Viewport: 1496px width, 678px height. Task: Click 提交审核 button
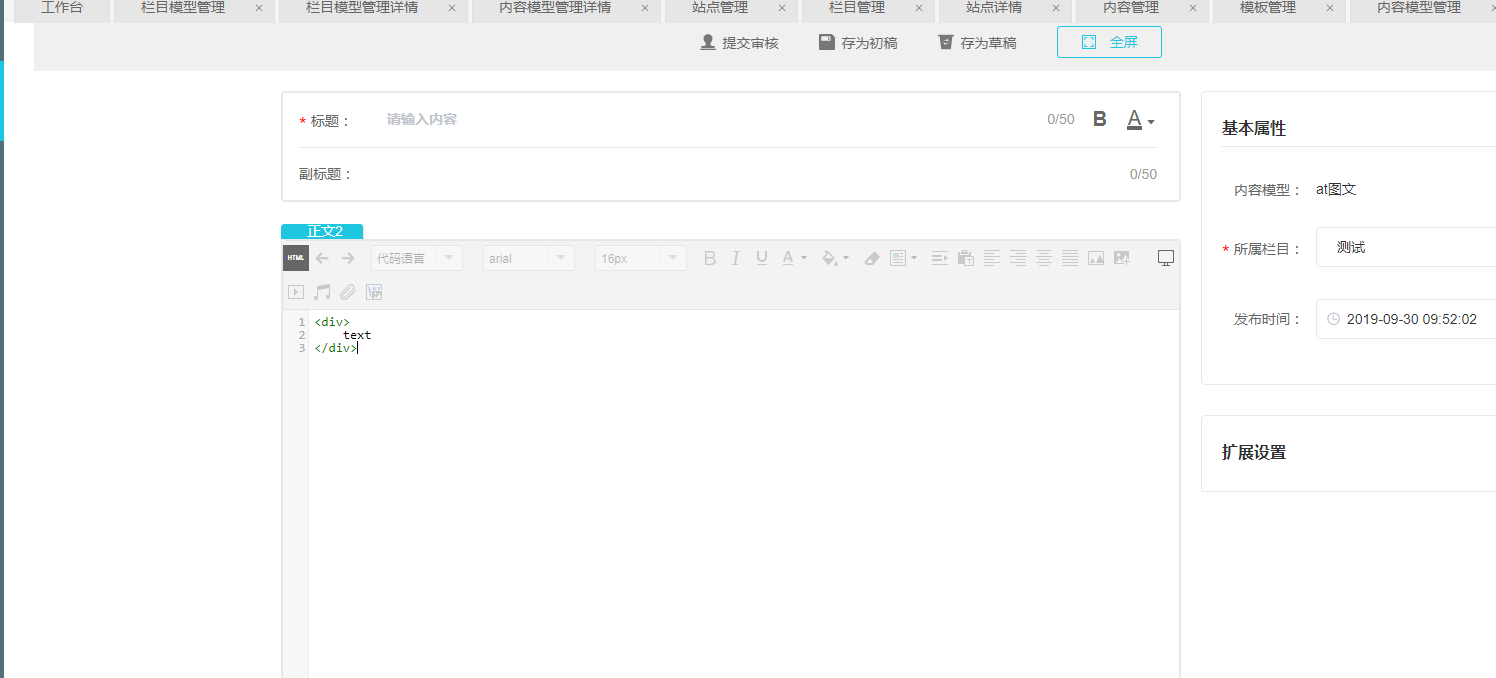pos(739,43)
